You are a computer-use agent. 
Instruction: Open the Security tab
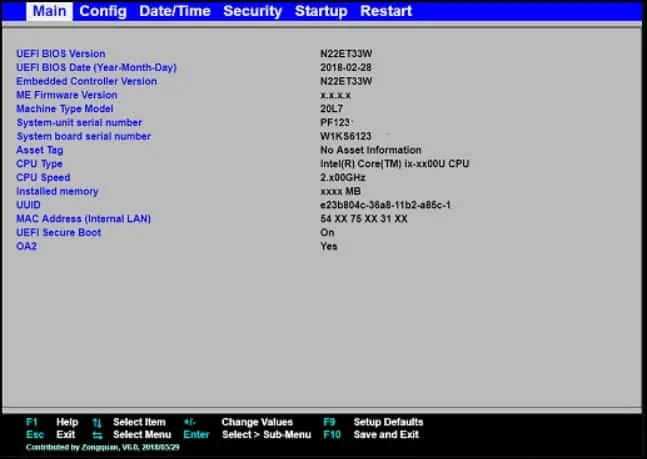253,11
